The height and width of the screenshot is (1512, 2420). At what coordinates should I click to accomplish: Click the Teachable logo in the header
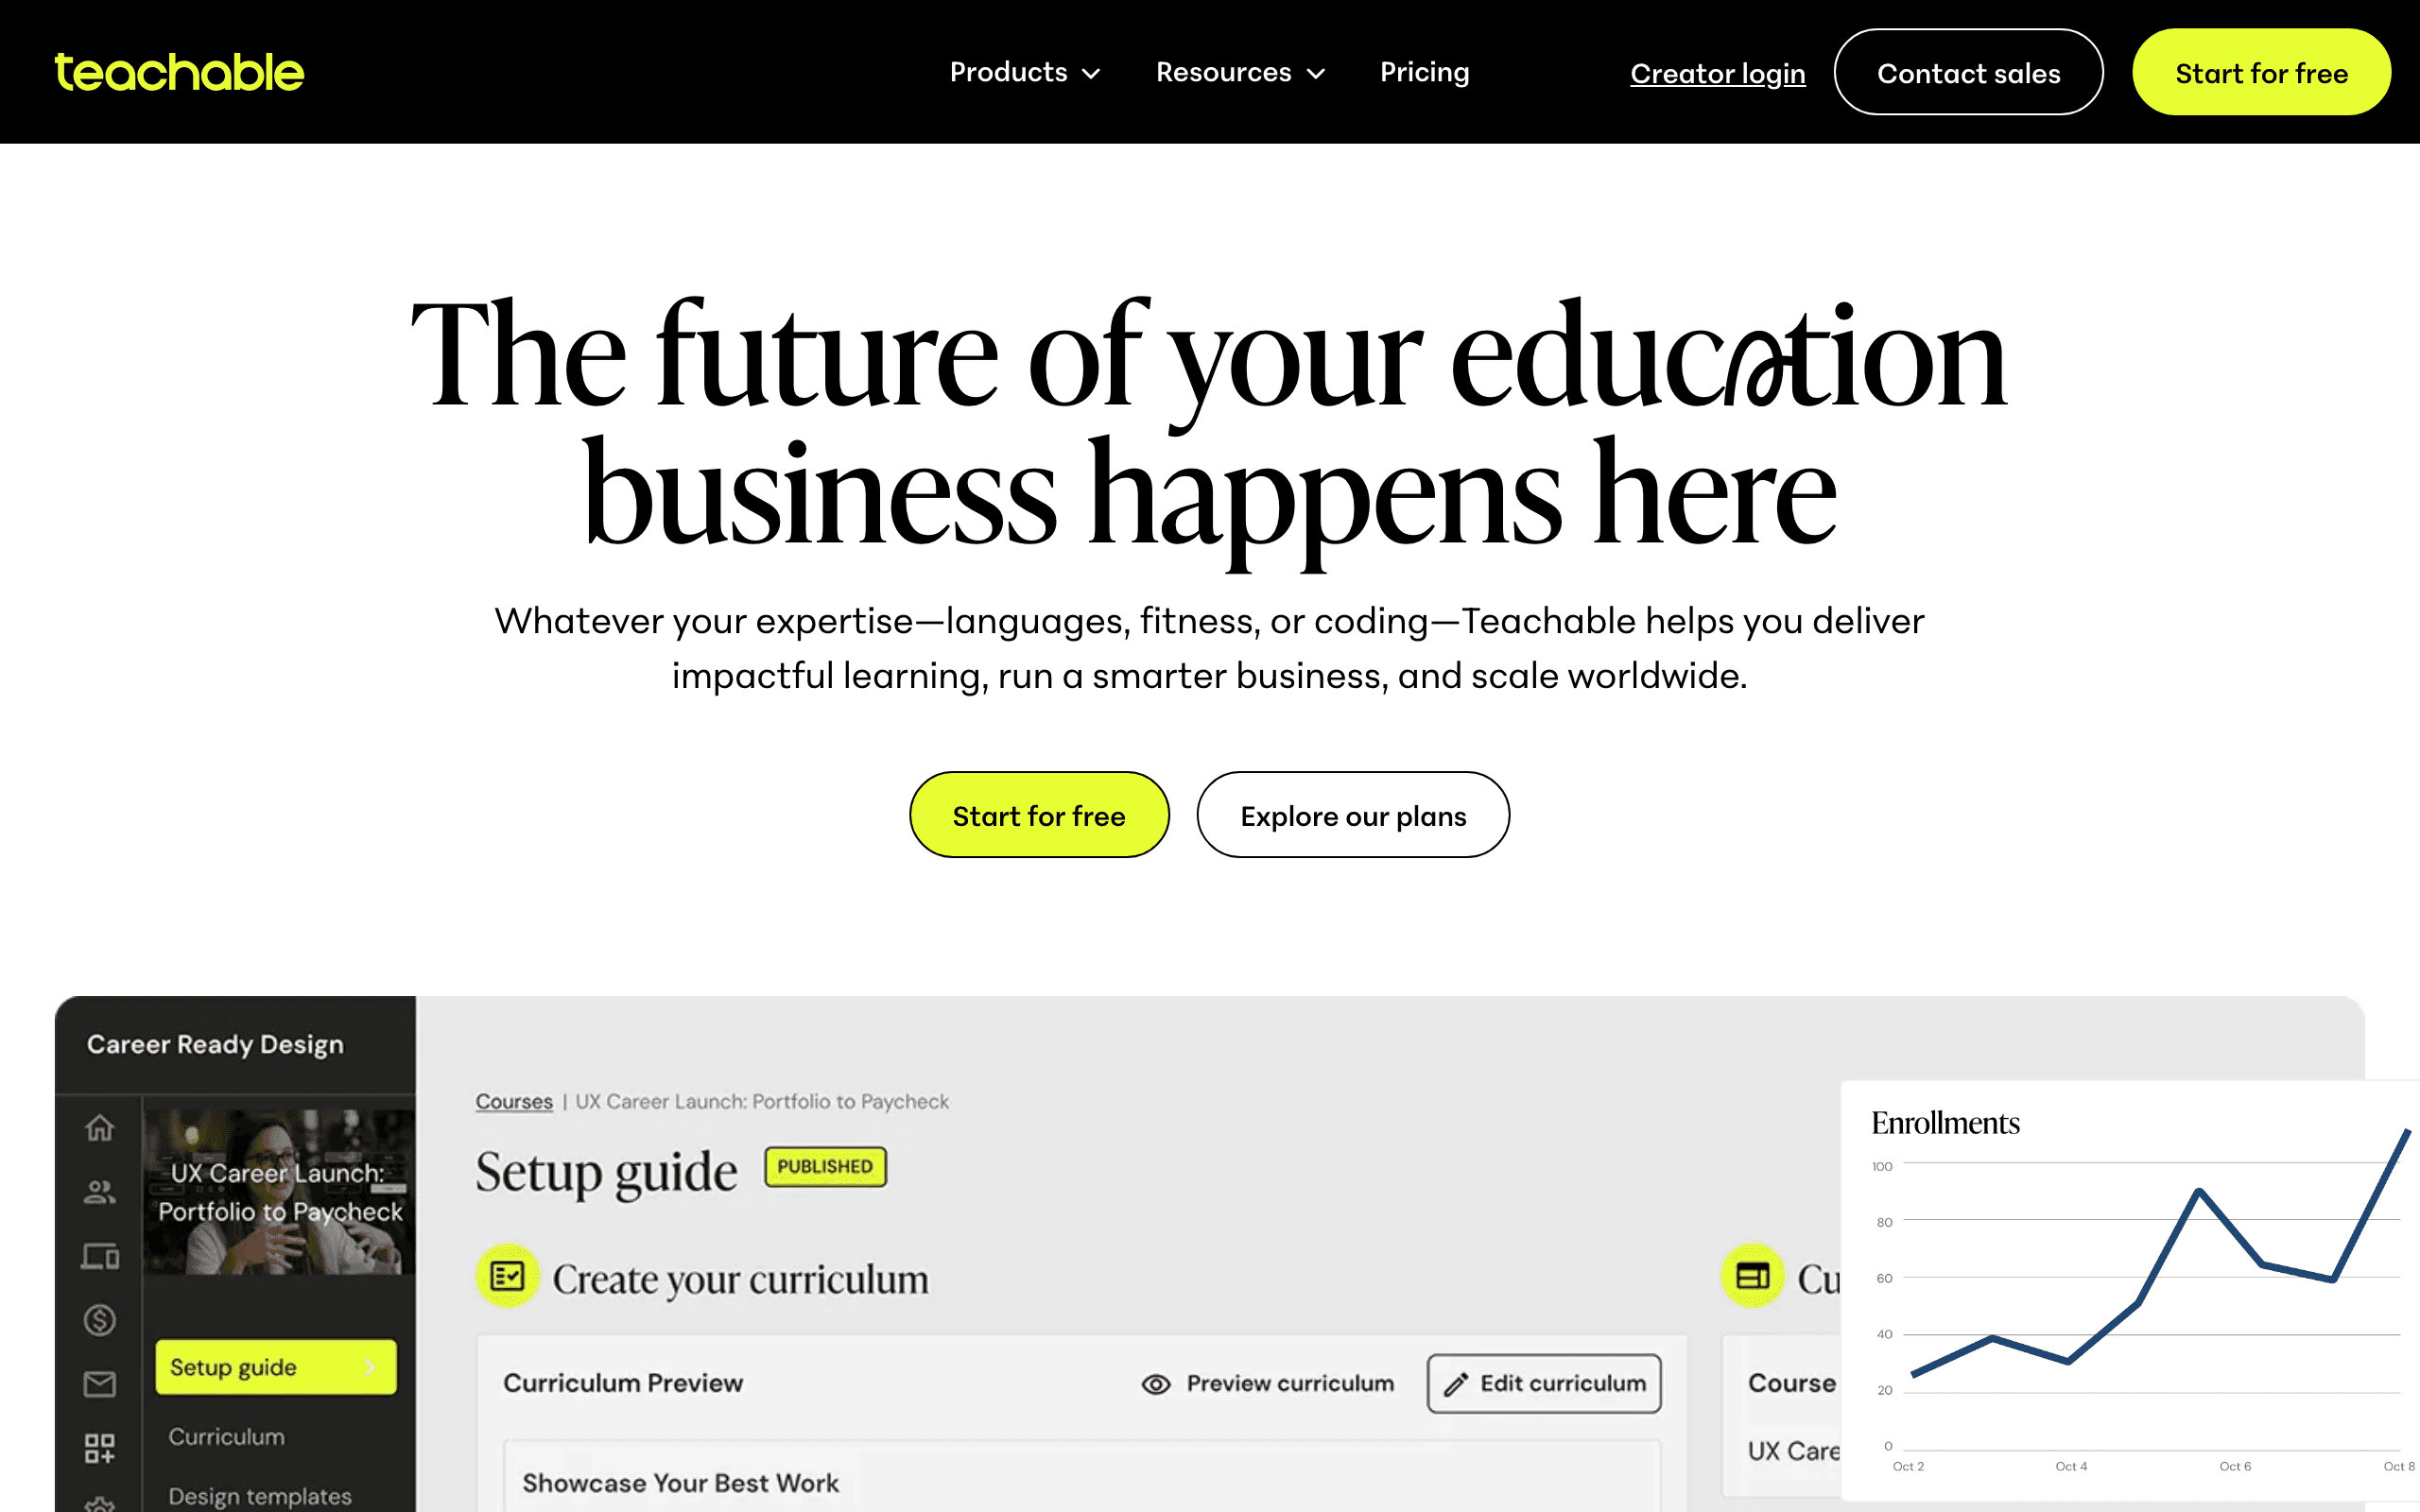click(177, 71)
